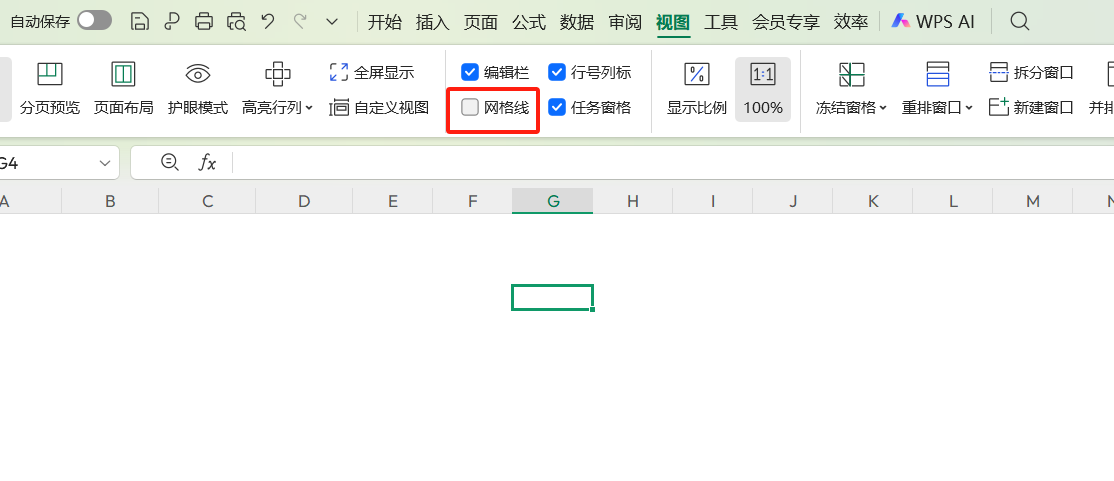1114x481 pixels.
Task: Select column K header
Action: (x=873, y=201)
